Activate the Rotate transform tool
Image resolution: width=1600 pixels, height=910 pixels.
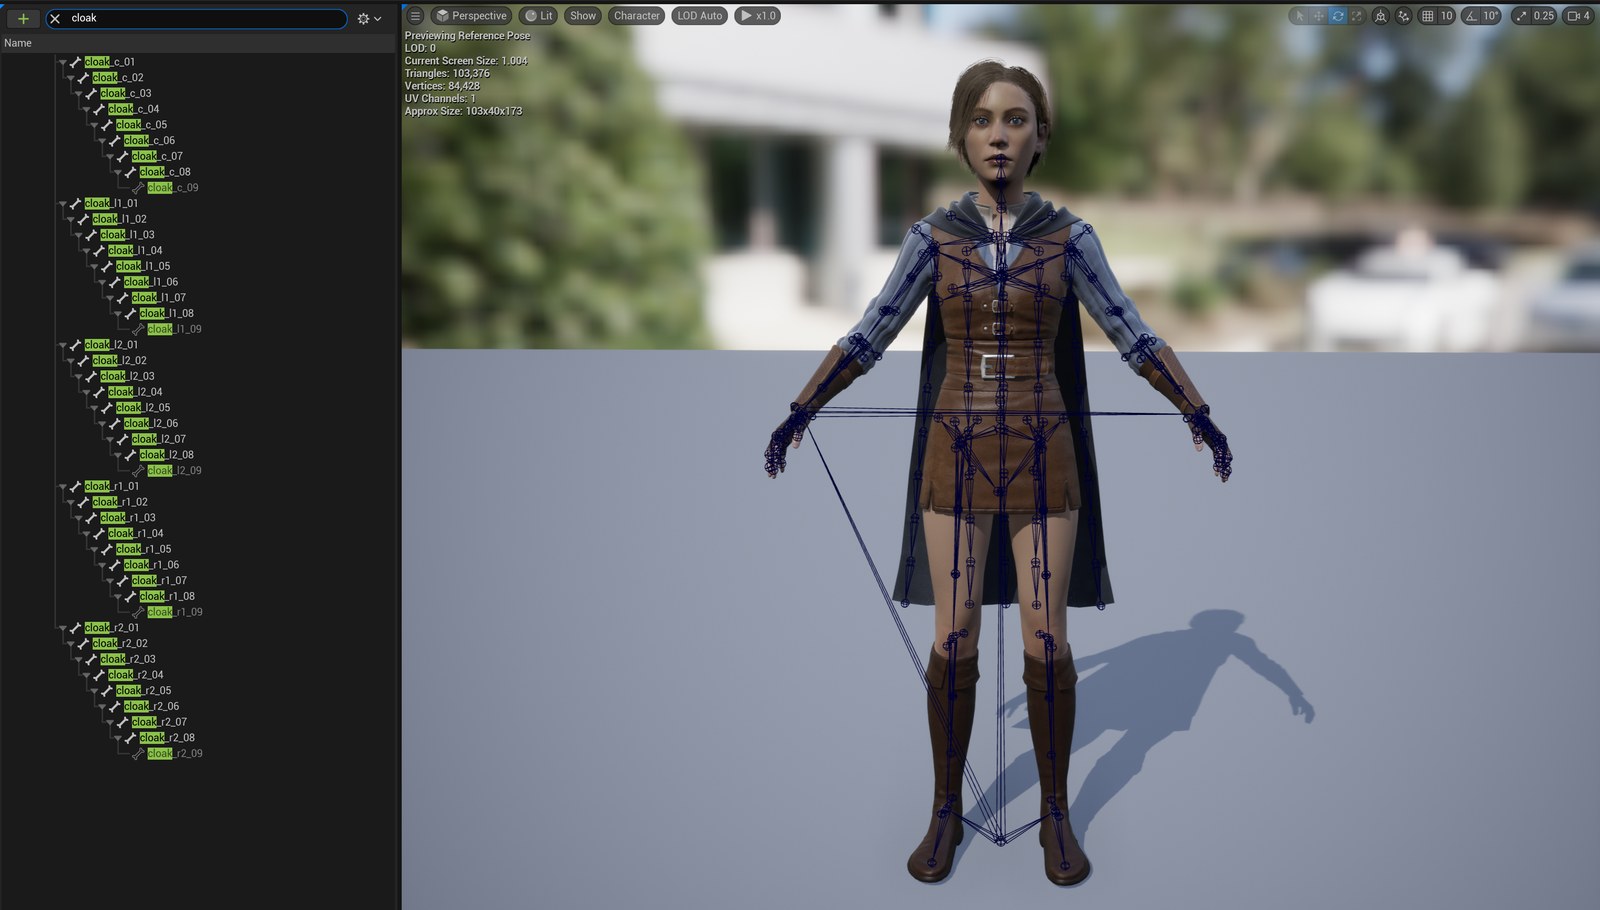coord(1338,16)
